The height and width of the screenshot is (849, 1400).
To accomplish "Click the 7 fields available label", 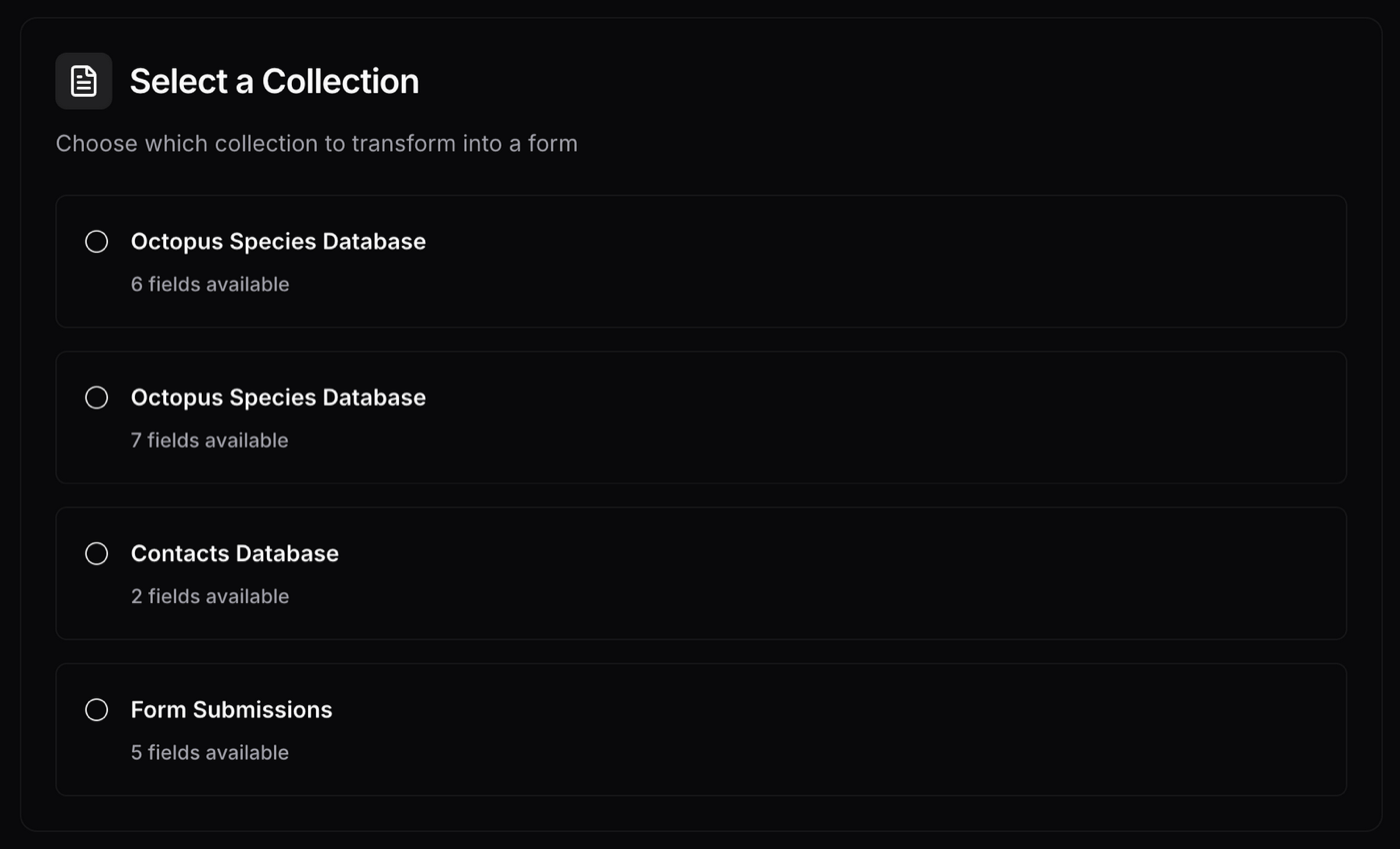I will [209, 440].
